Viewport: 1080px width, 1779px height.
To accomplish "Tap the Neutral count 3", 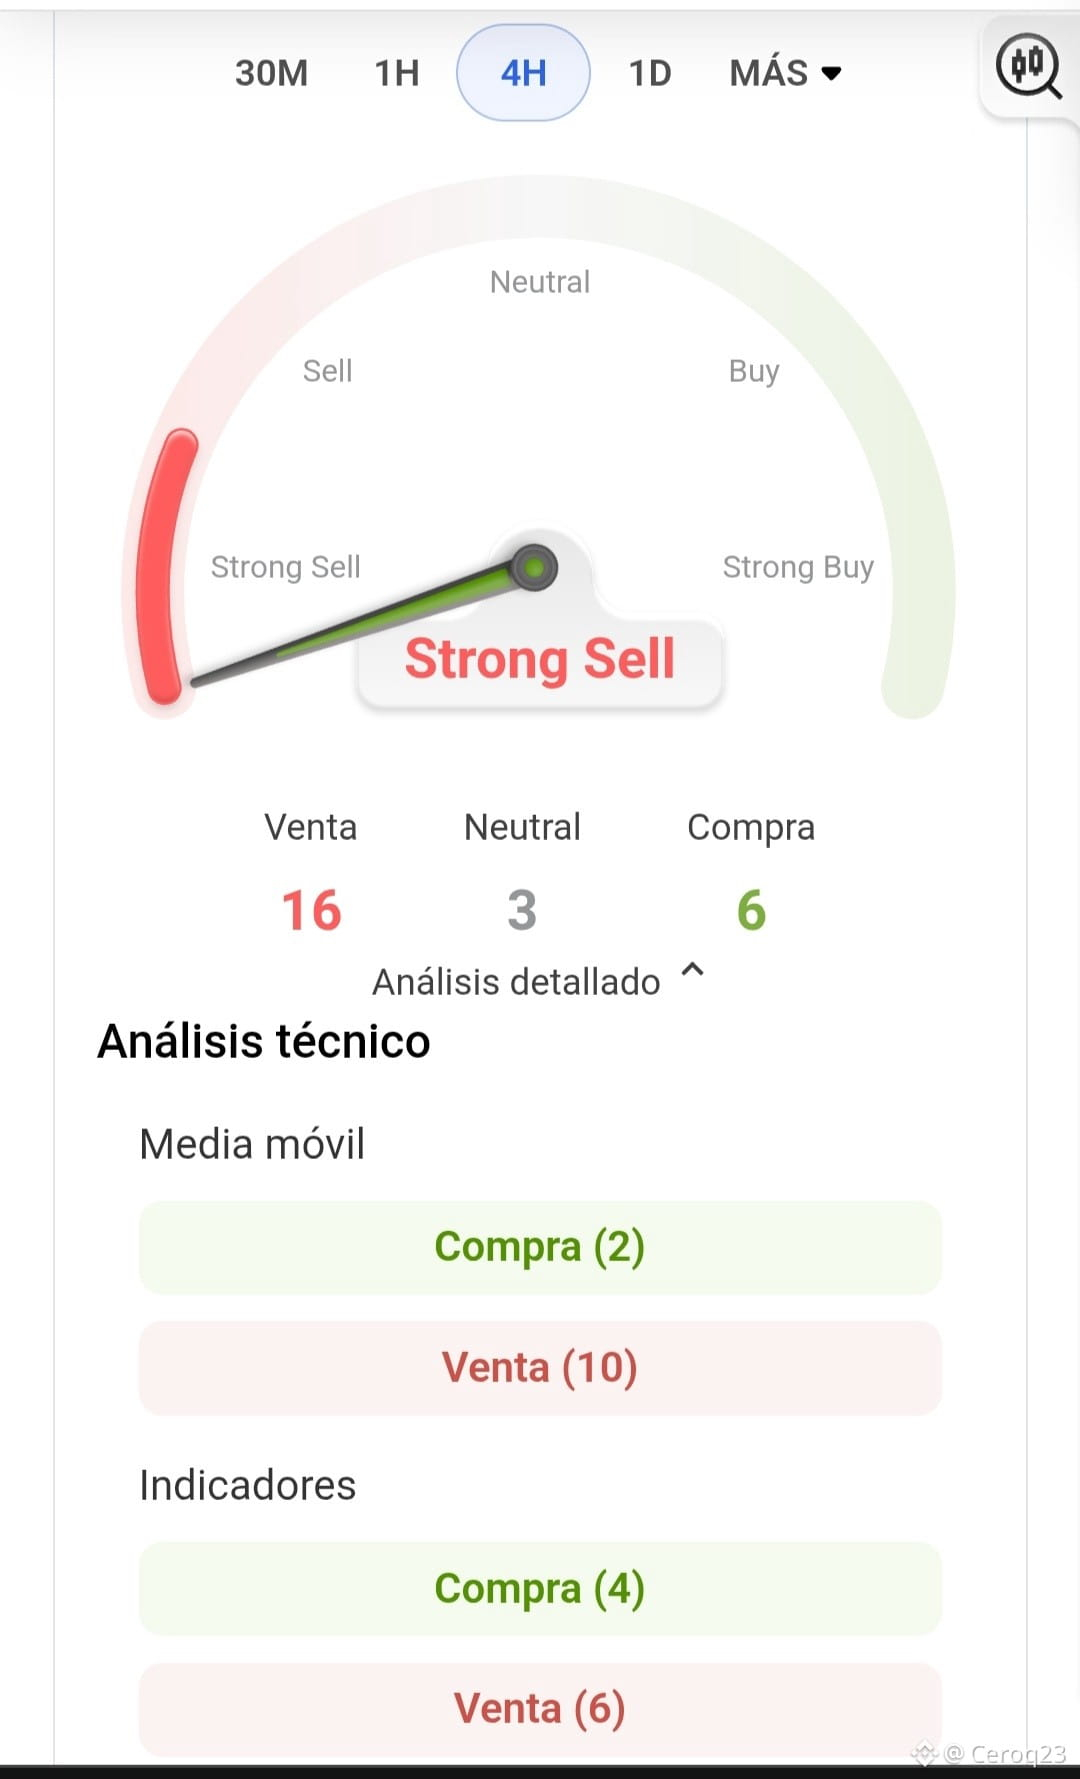I will point(522,910).
